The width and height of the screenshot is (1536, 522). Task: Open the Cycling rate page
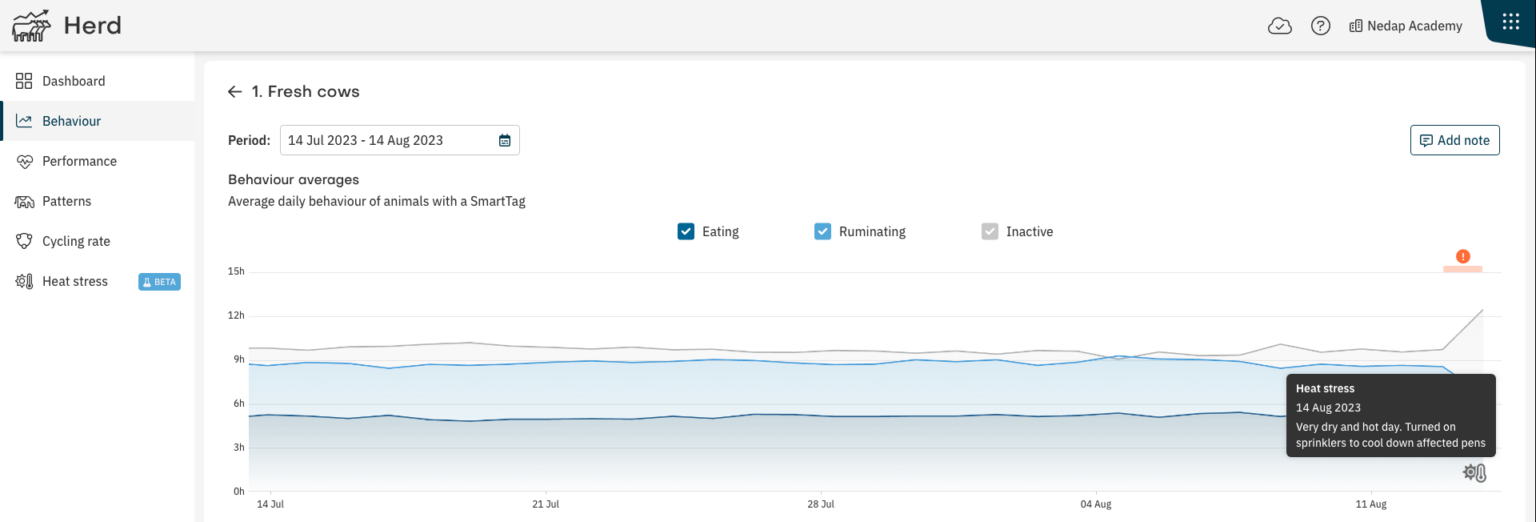pos(76,241)
